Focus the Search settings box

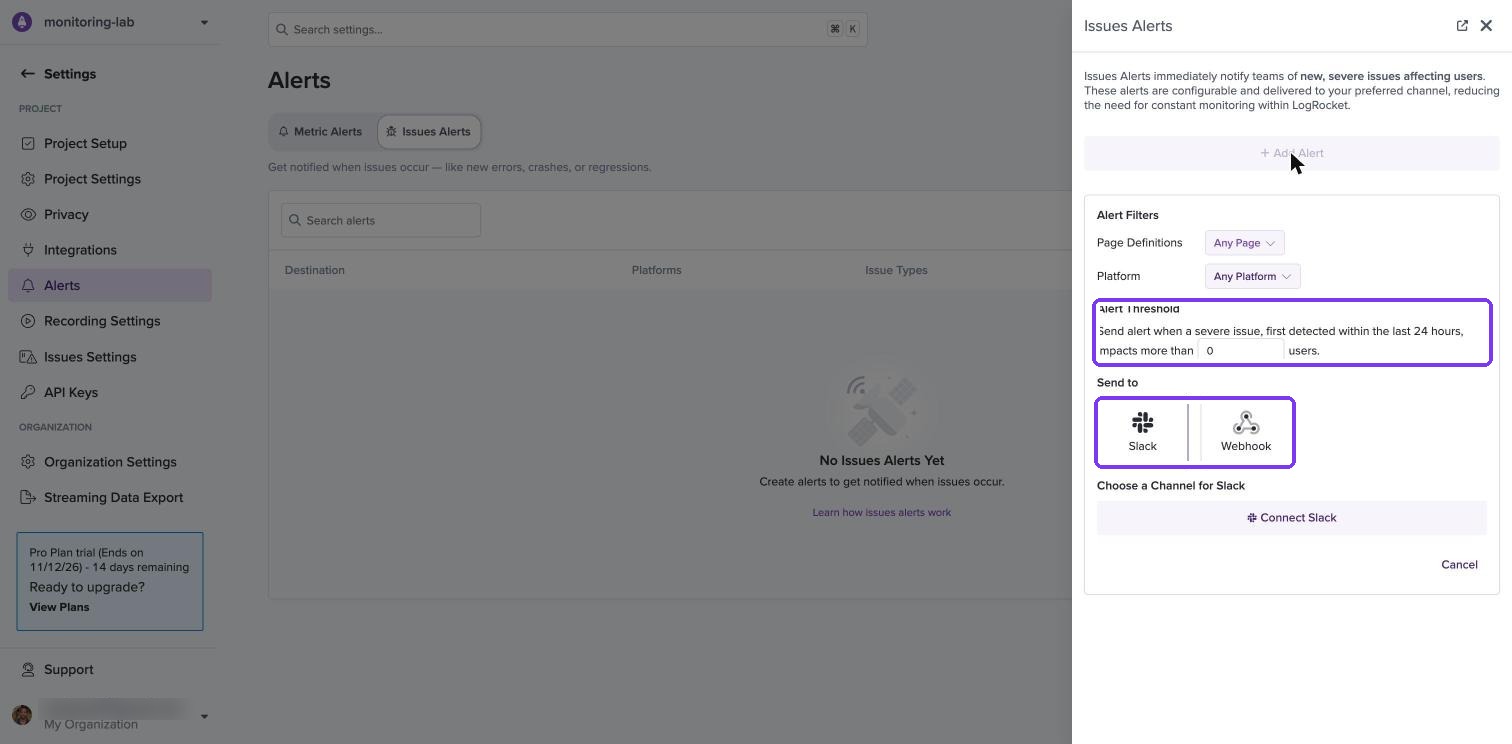coord(567,29)
